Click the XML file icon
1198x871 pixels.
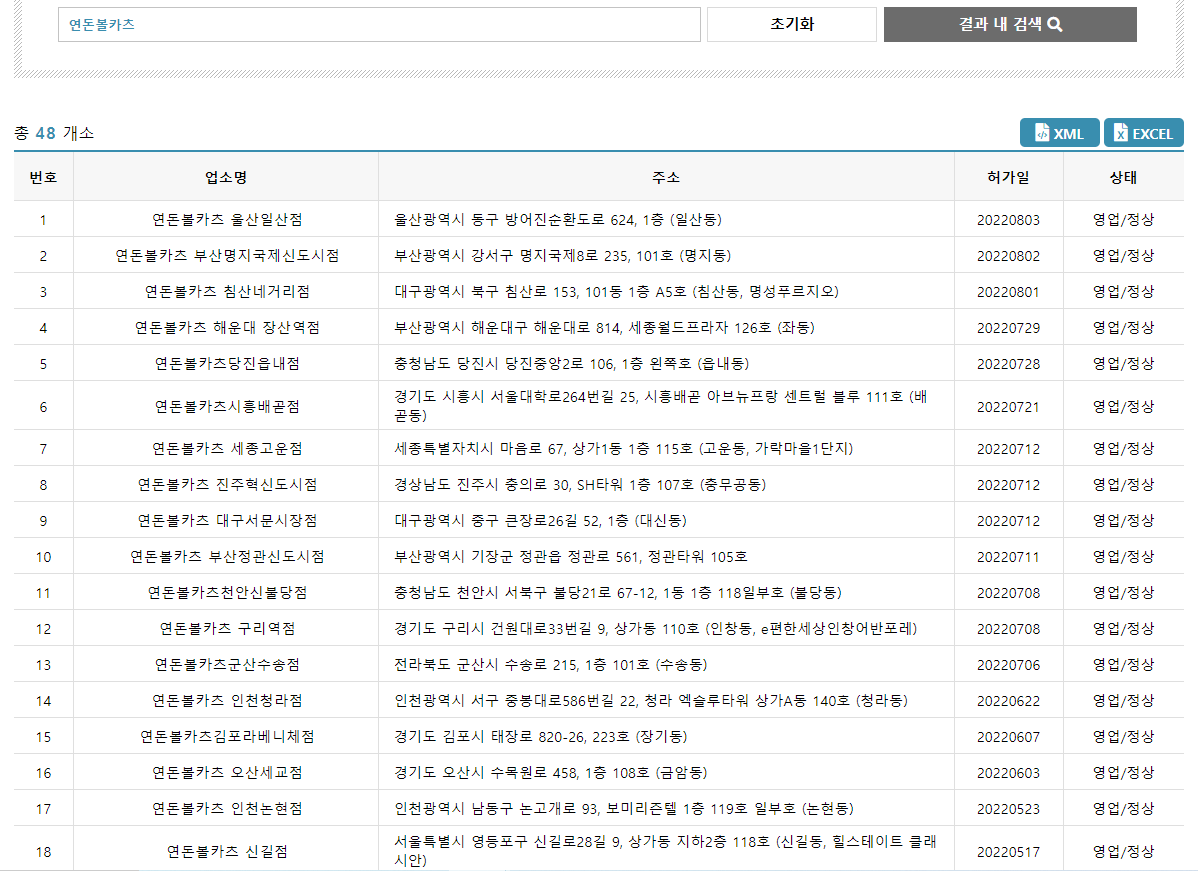click(1042, 133)
